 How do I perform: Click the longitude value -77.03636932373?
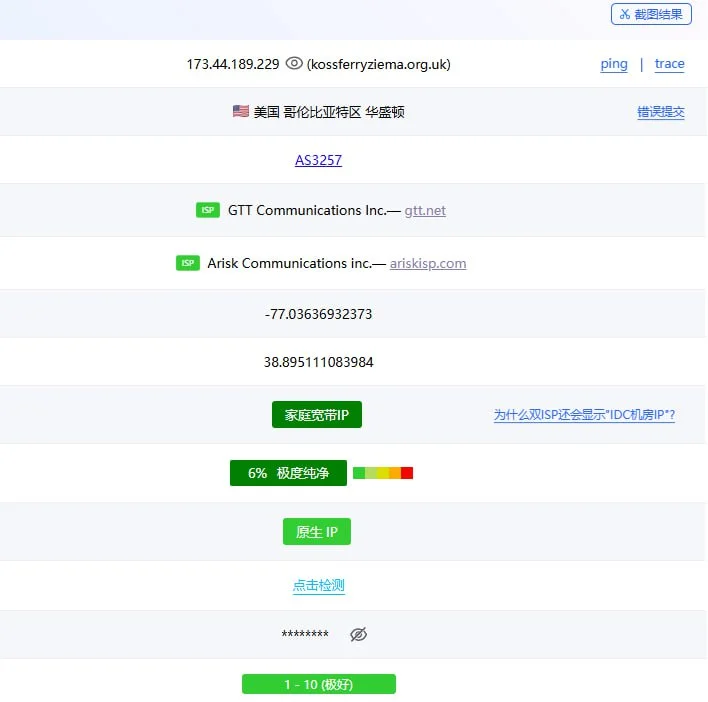[x=318, y=314]
